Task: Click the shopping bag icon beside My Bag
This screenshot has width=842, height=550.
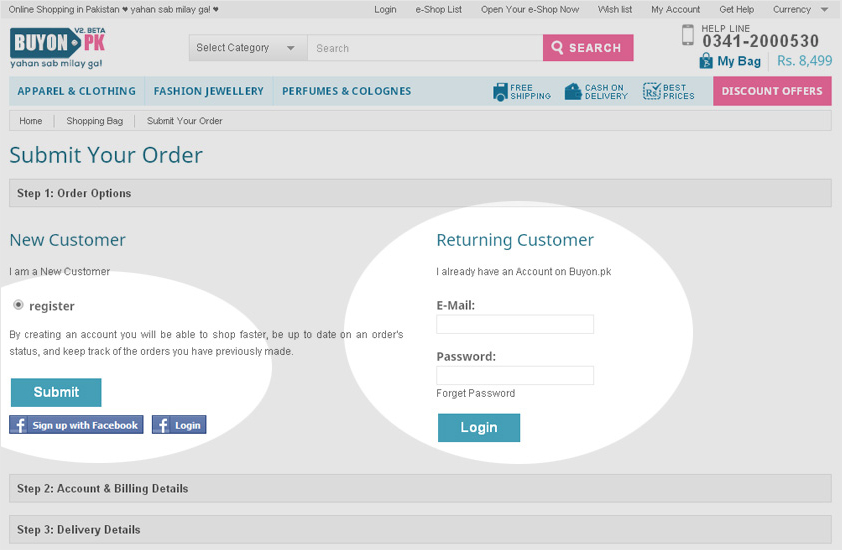Action: click(706, 61)
